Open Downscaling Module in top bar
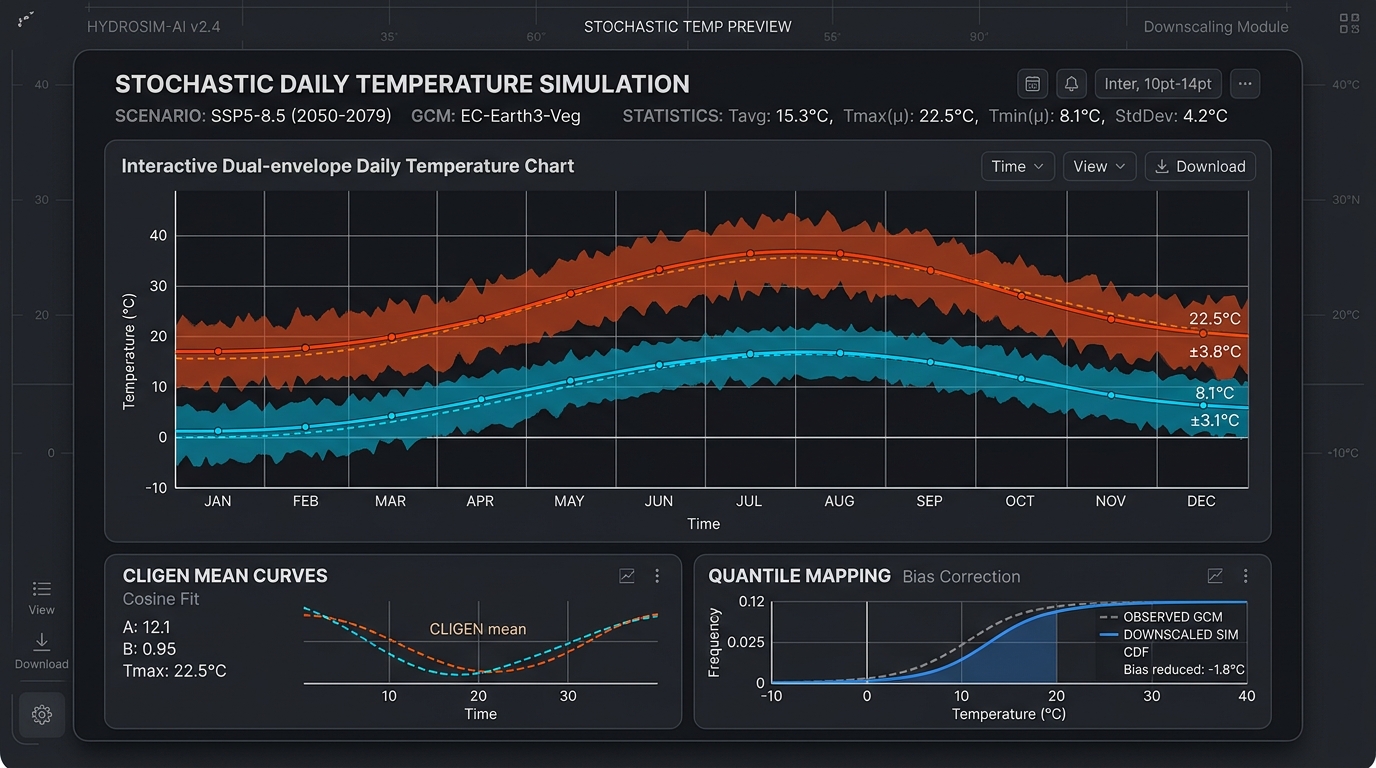 point(1216,27)
